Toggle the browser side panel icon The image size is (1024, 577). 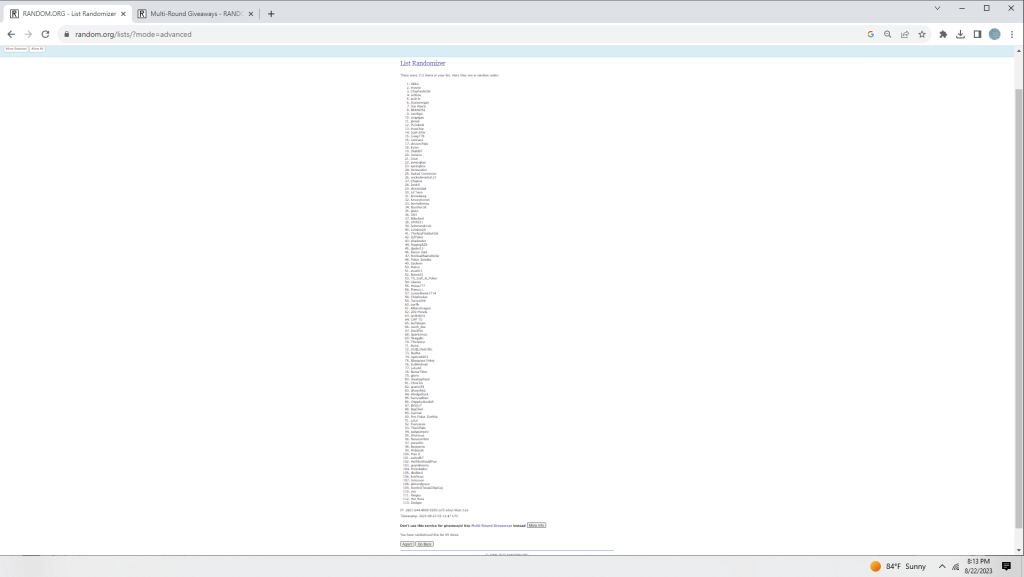pyautogui.click(x=977, y=34)
